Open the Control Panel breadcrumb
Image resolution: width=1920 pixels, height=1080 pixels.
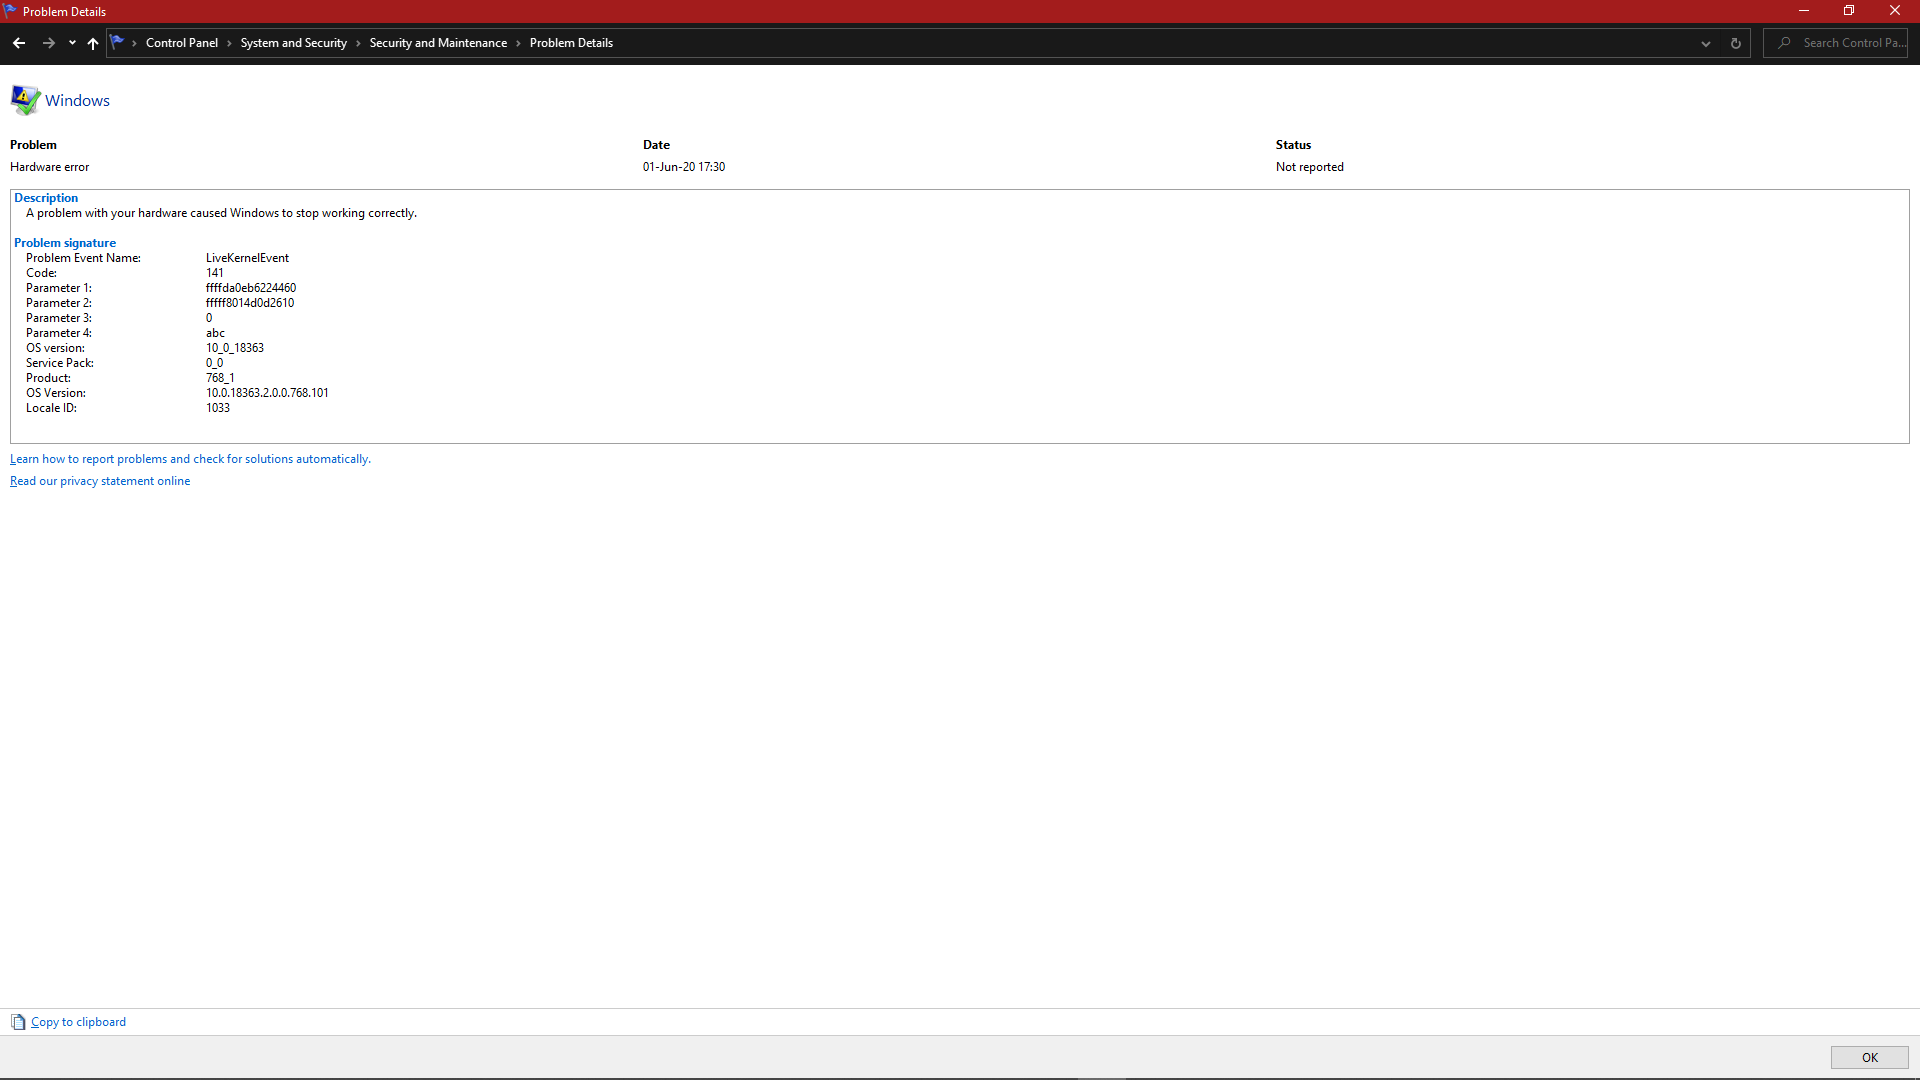(x=181, y=43)
